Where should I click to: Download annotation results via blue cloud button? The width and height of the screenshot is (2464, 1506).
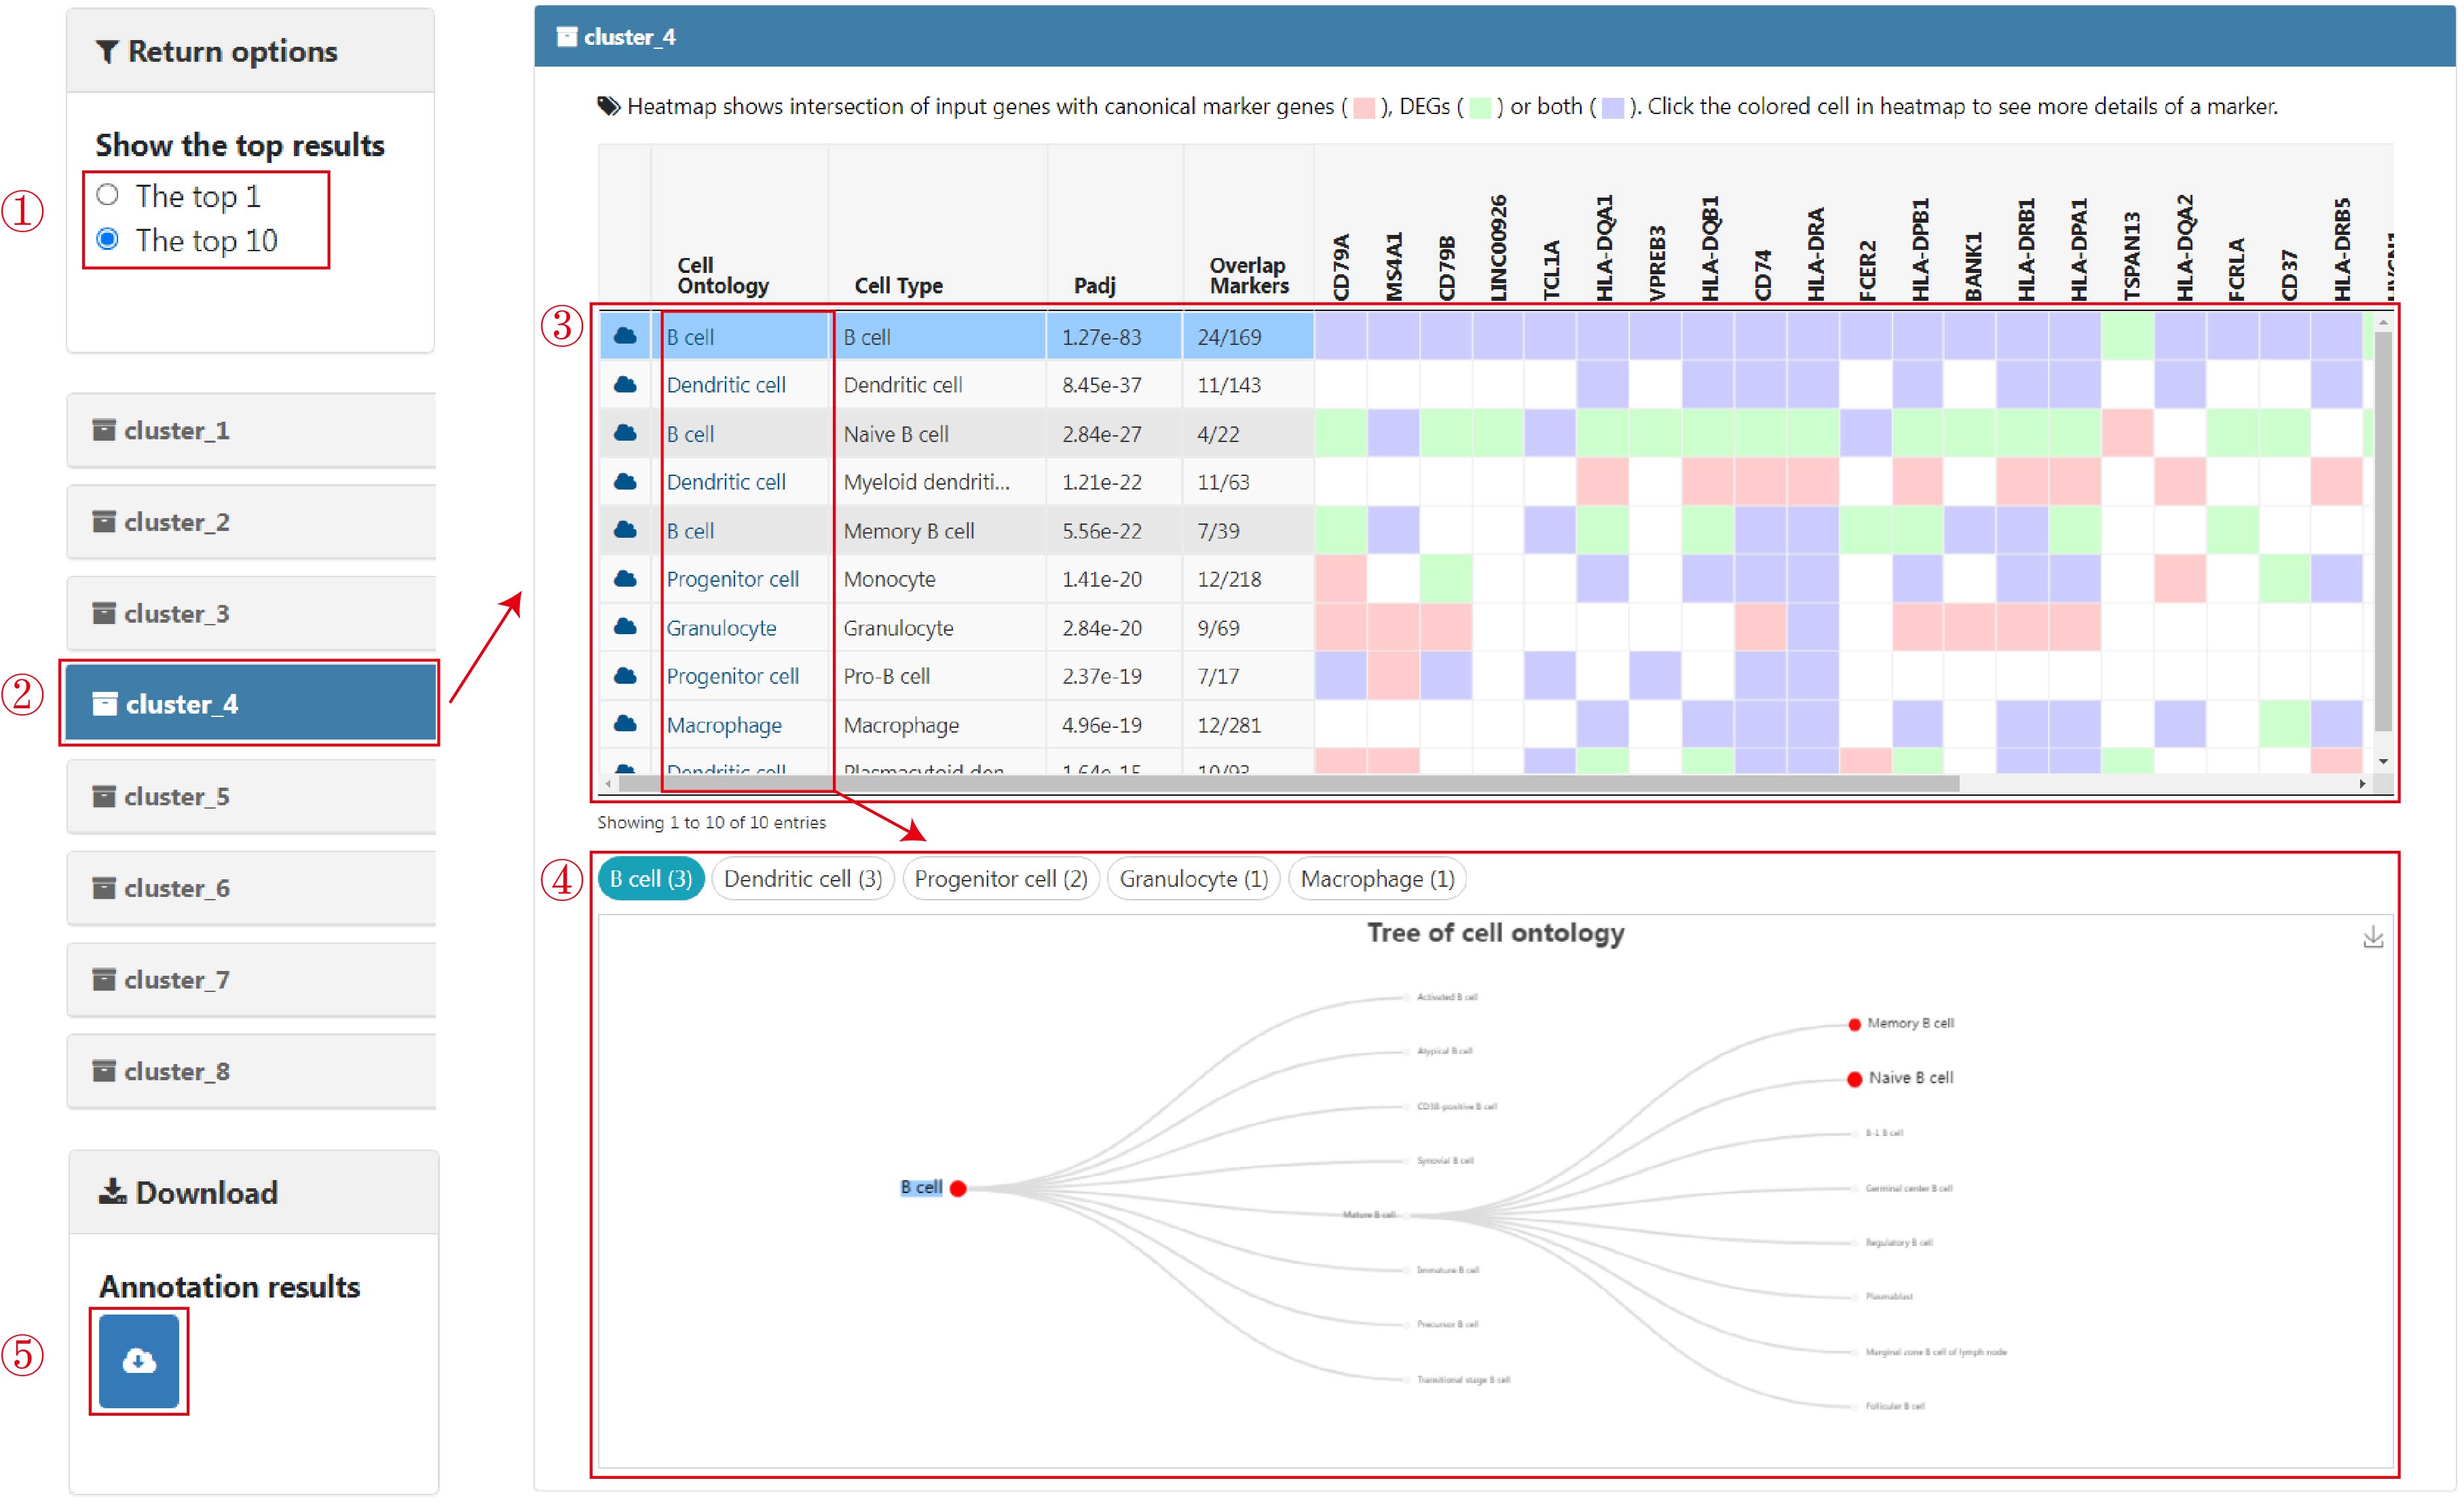click(x=138, y=1361)
